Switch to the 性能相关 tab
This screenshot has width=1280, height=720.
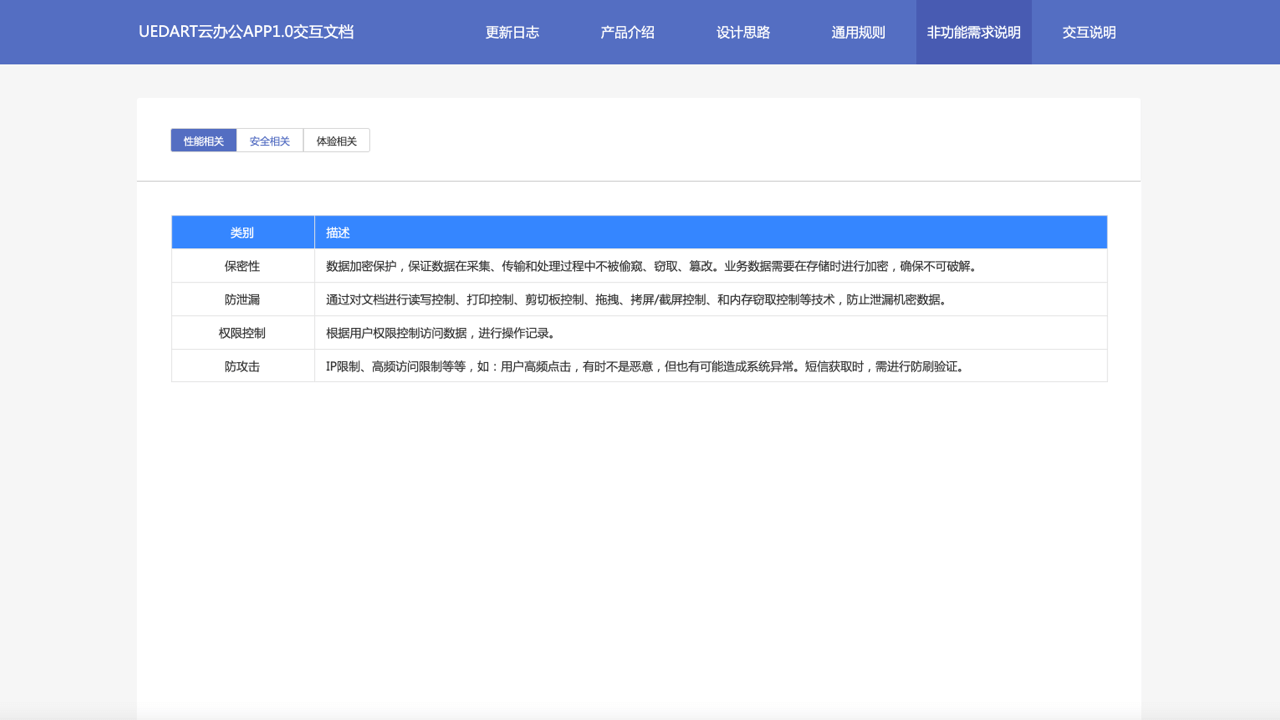click(x=204, y=141)
